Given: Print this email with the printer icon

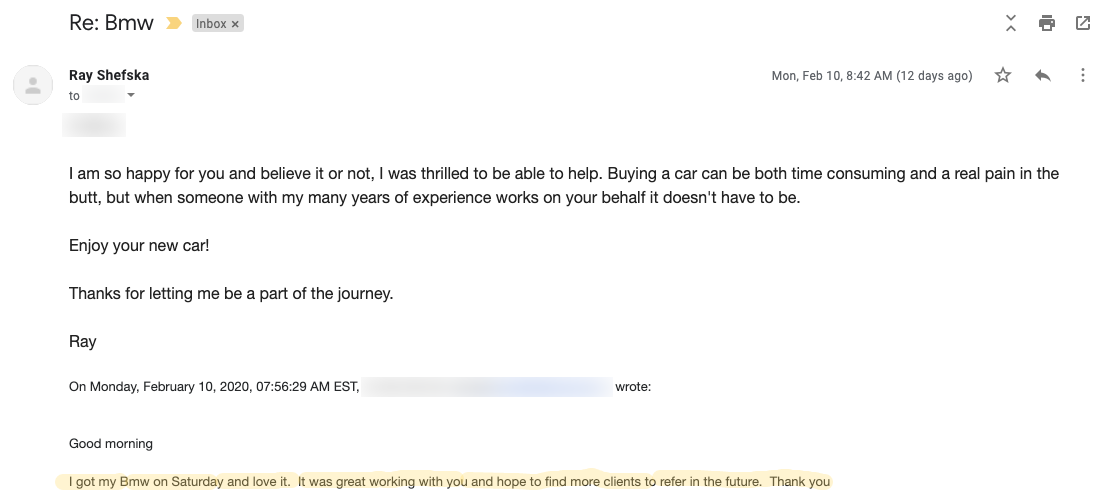Looking at the screenshot, I should pos(1047,23).
